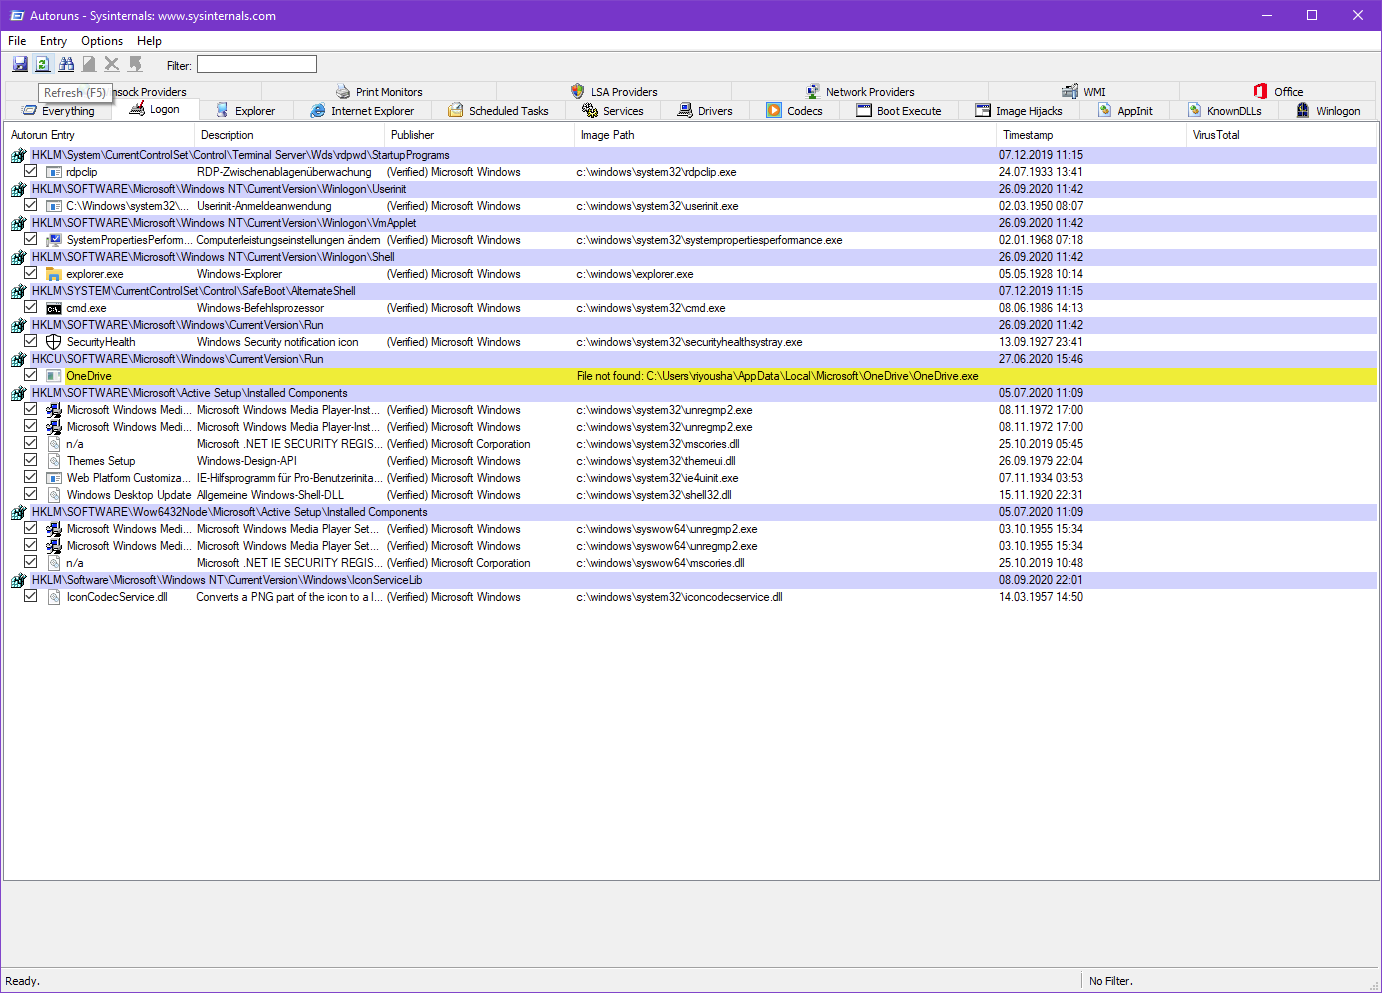Screen dimensions: 1382x993
Task: Click the 'Ready.' status bar text
Action: tap(23, 981)
